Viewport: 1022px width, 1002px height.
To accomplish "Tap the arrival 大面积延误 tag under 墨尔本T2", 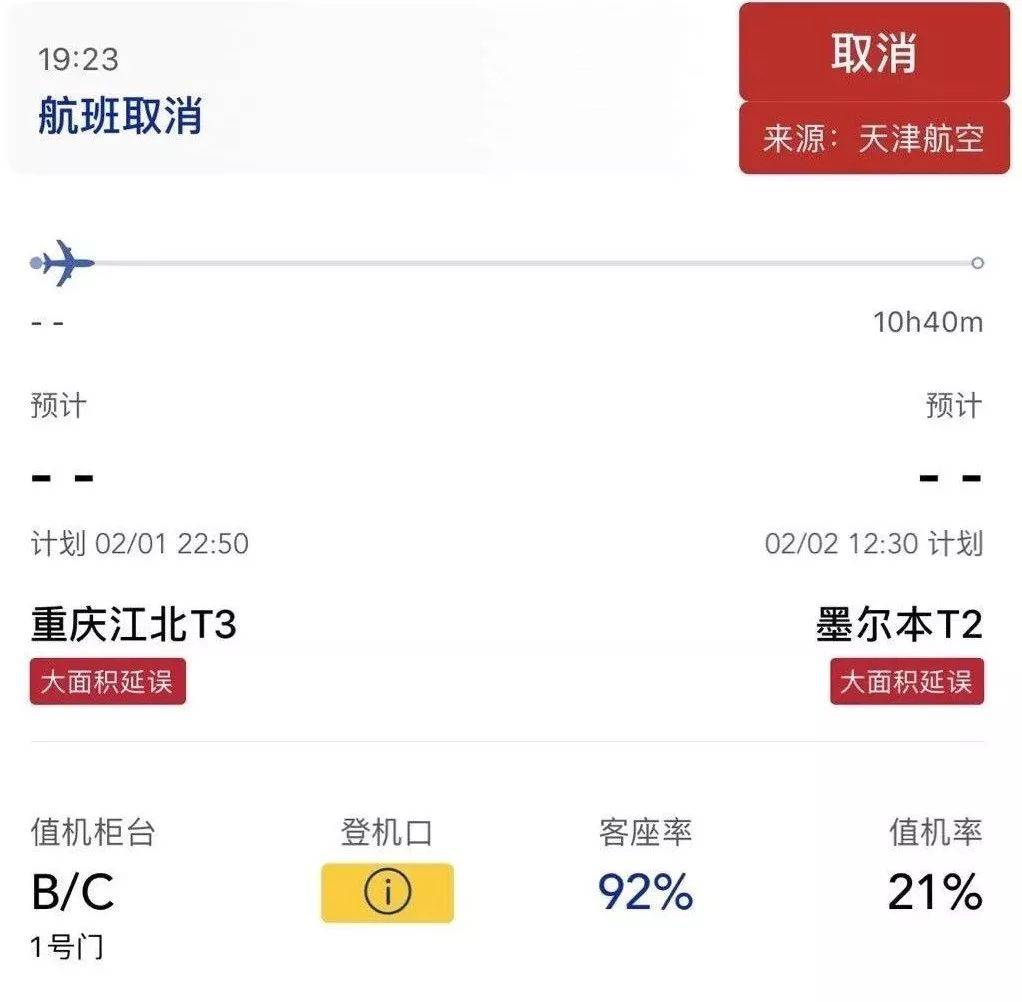I will click(906, 681).
